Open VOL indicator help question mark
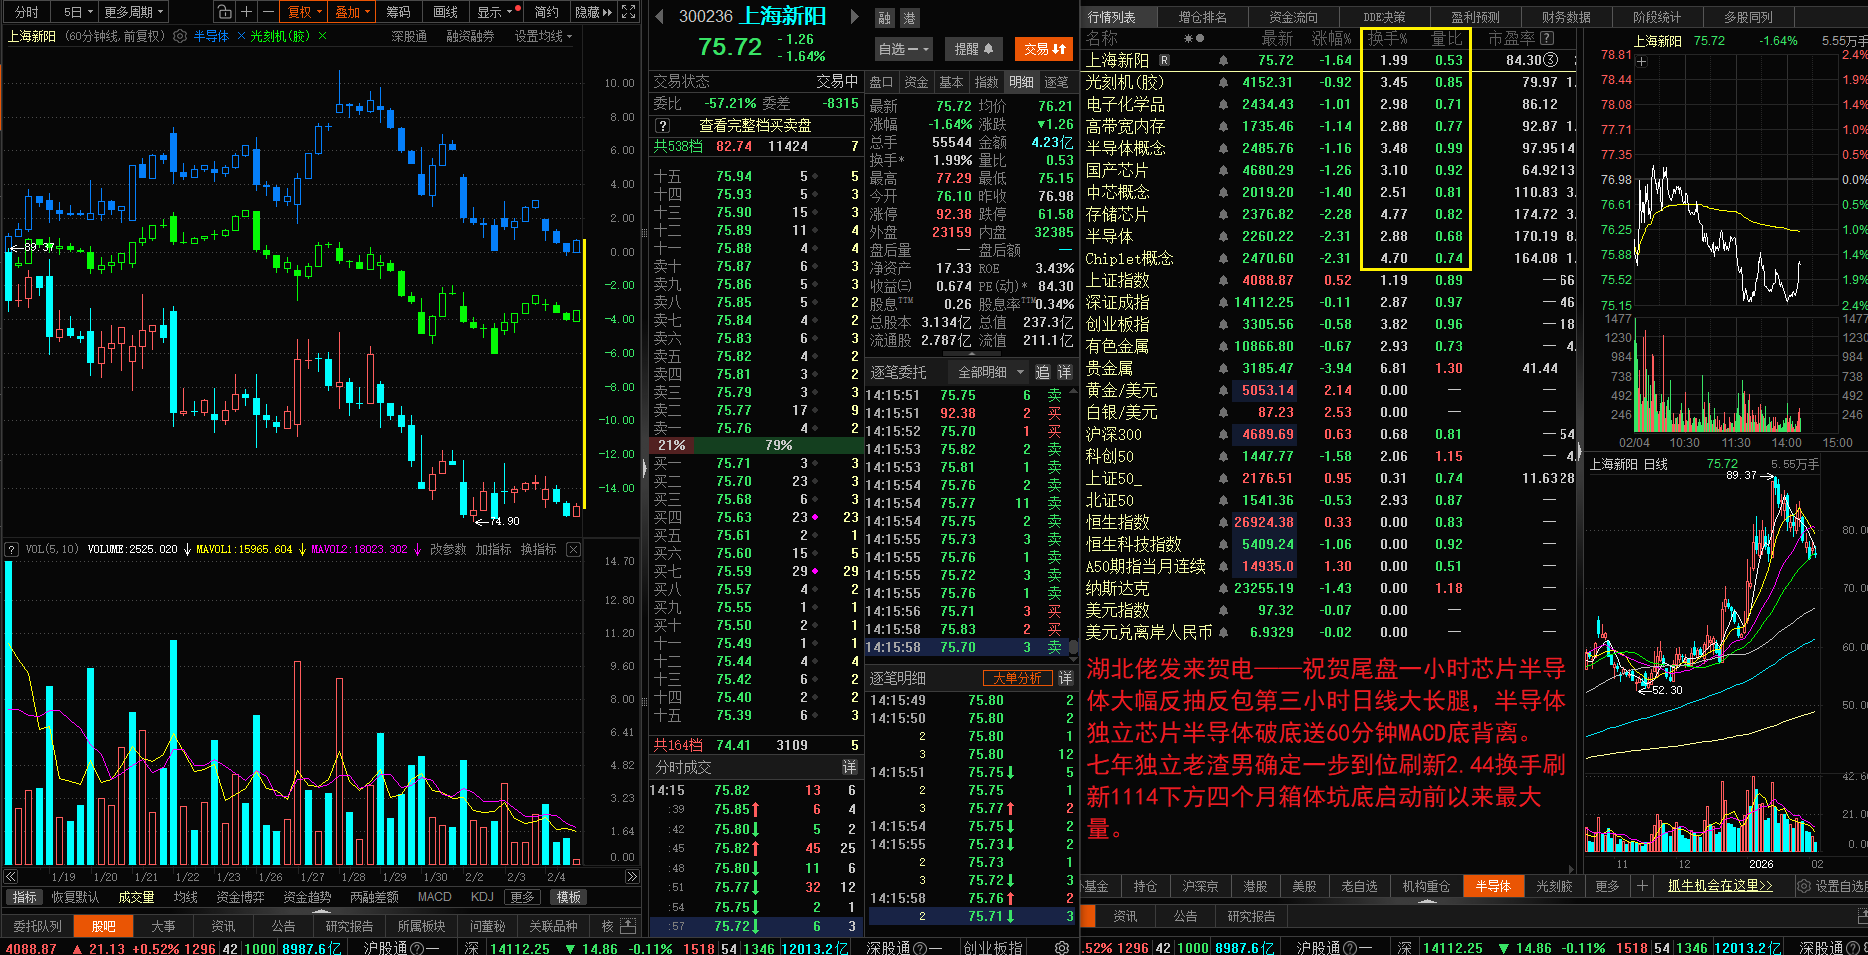Viewport: 1868px width, 955px height. point(12,549)
